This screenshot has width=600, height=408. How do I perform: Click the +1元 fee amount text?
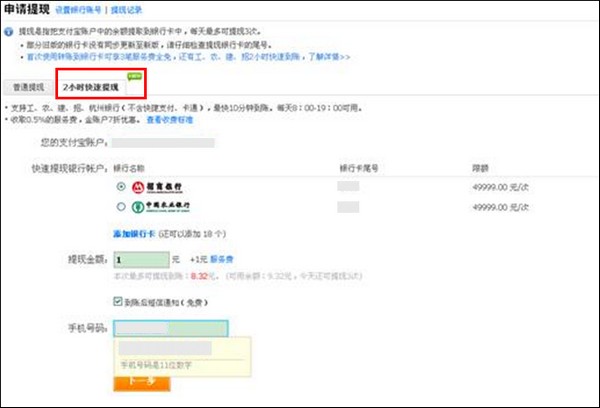pyautogui.click(x=198, y=259)
